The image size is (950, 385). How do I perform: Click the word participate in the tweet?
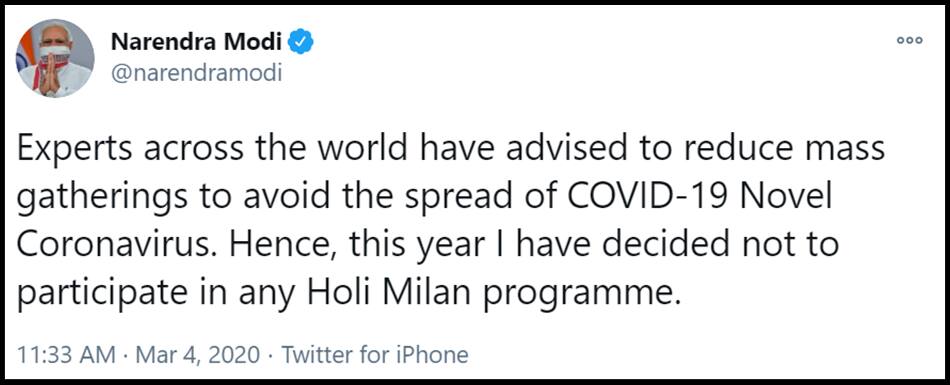click(x=102, y=295)
